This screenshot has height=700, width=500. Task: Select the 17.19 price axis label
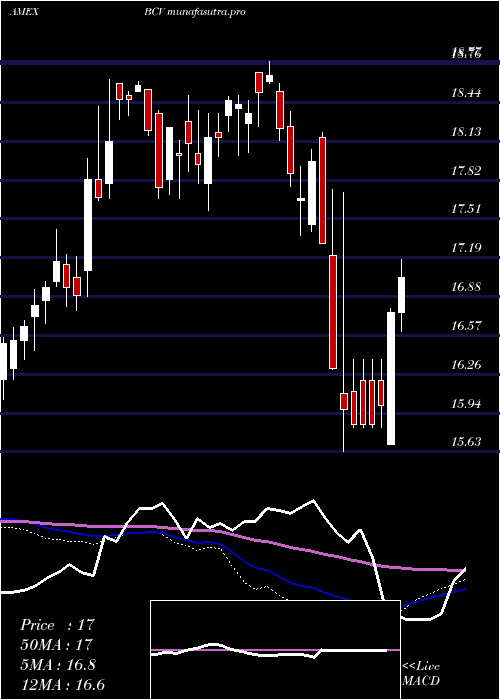click(x=467, y=248)
